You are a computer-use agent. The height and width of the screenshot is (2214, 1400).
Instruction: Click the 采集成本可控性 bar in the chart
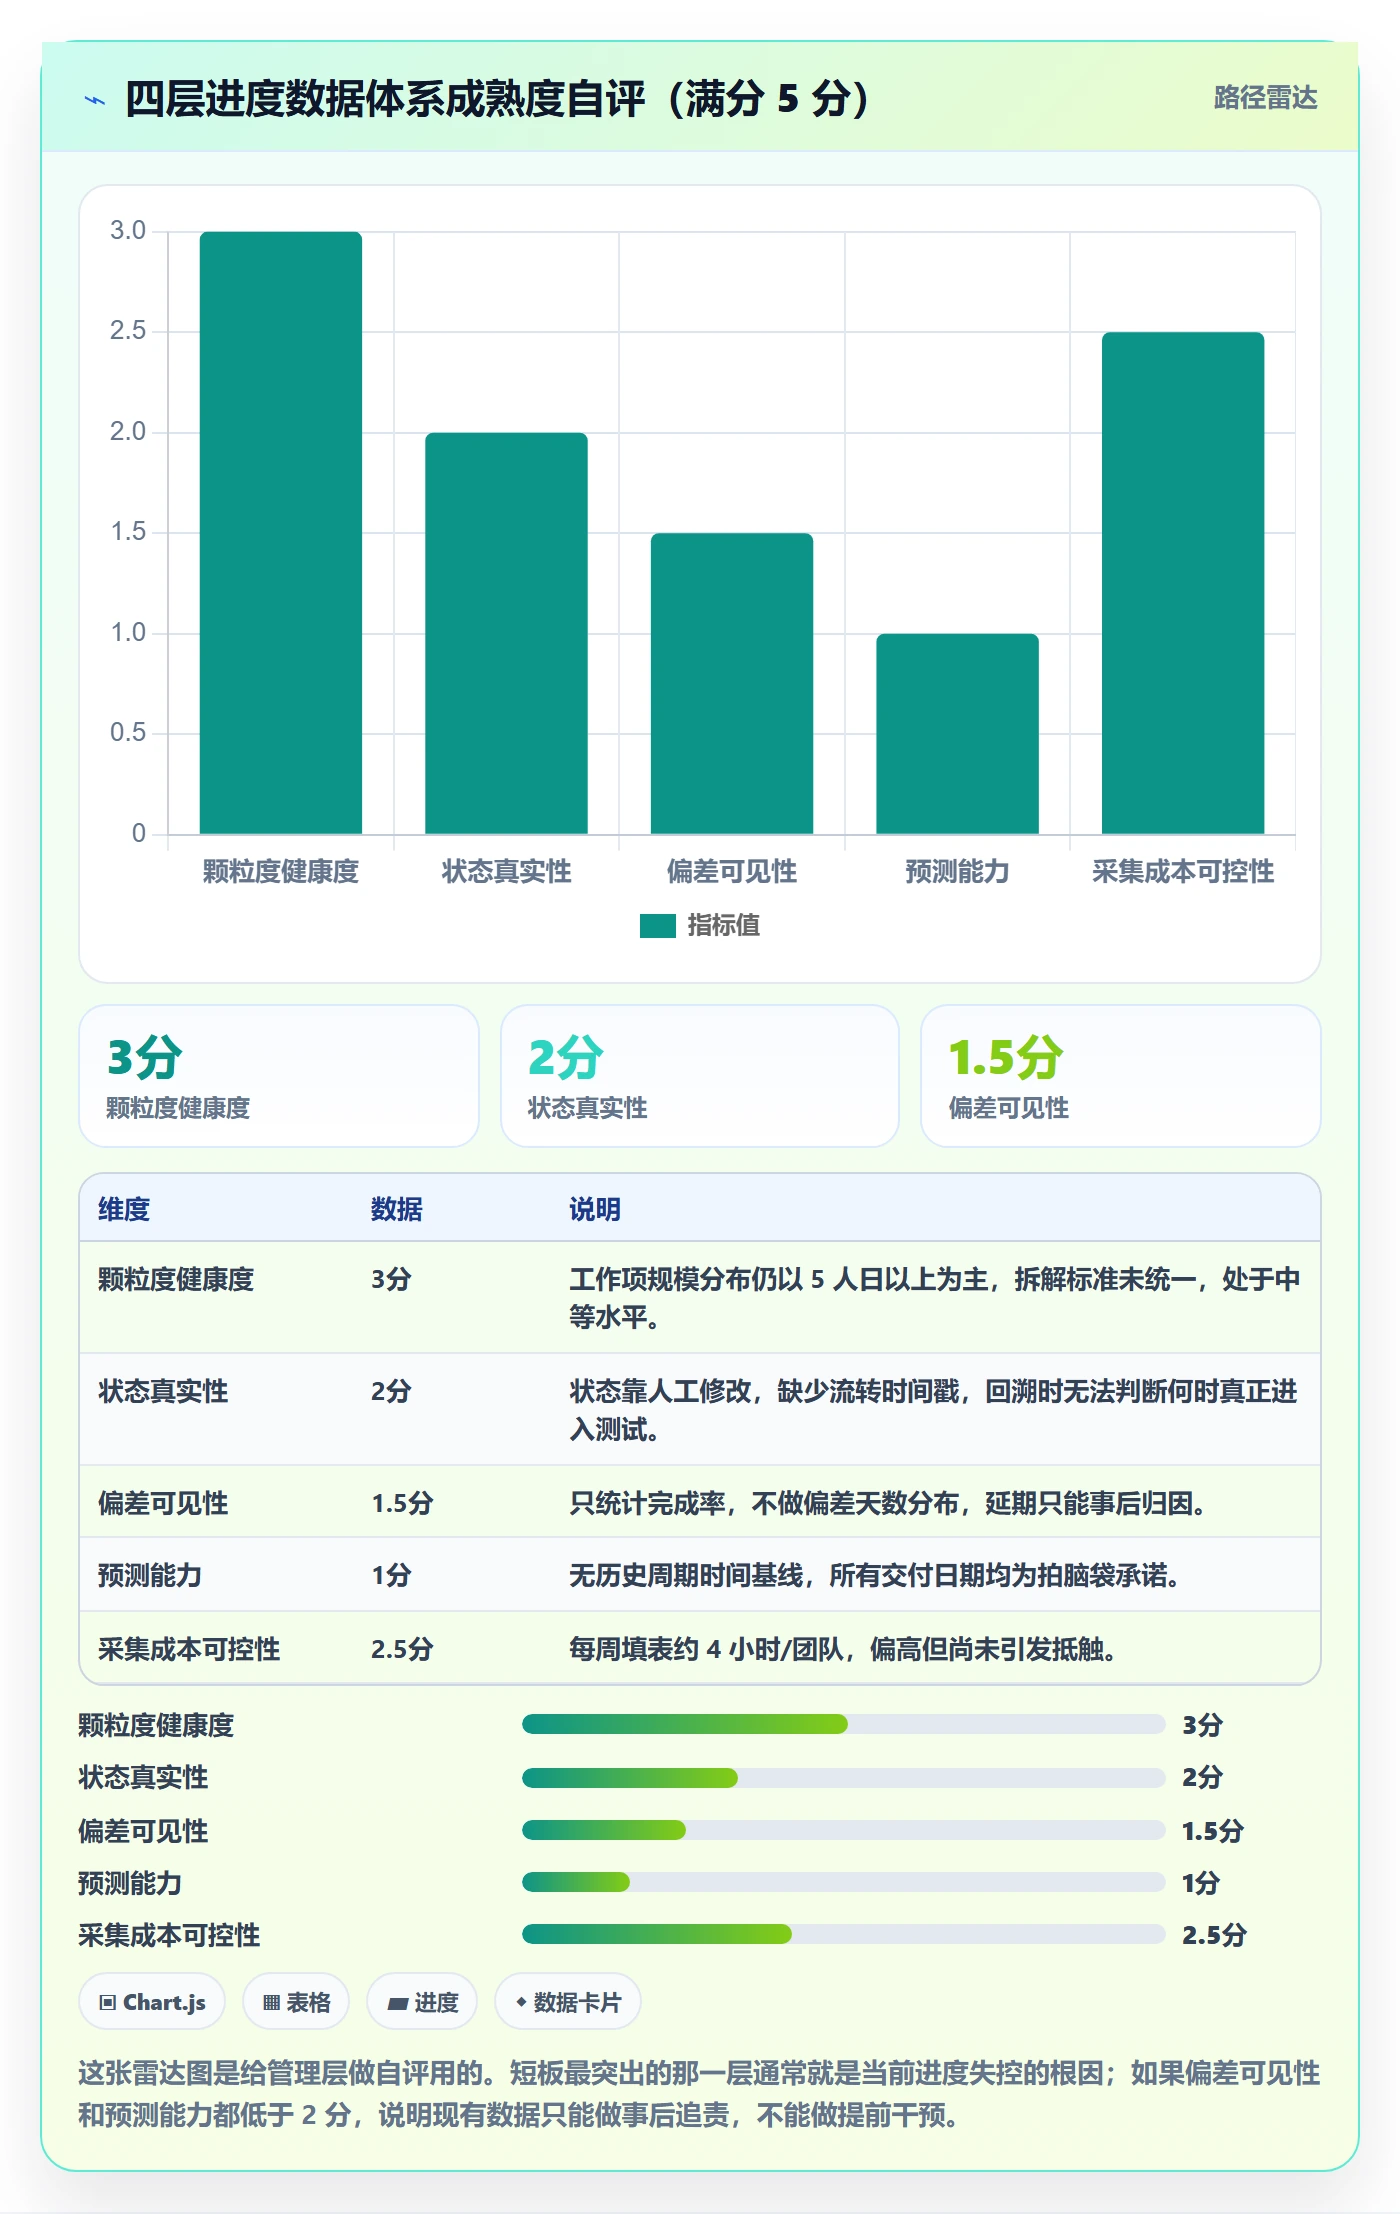tap(1183, 583)
